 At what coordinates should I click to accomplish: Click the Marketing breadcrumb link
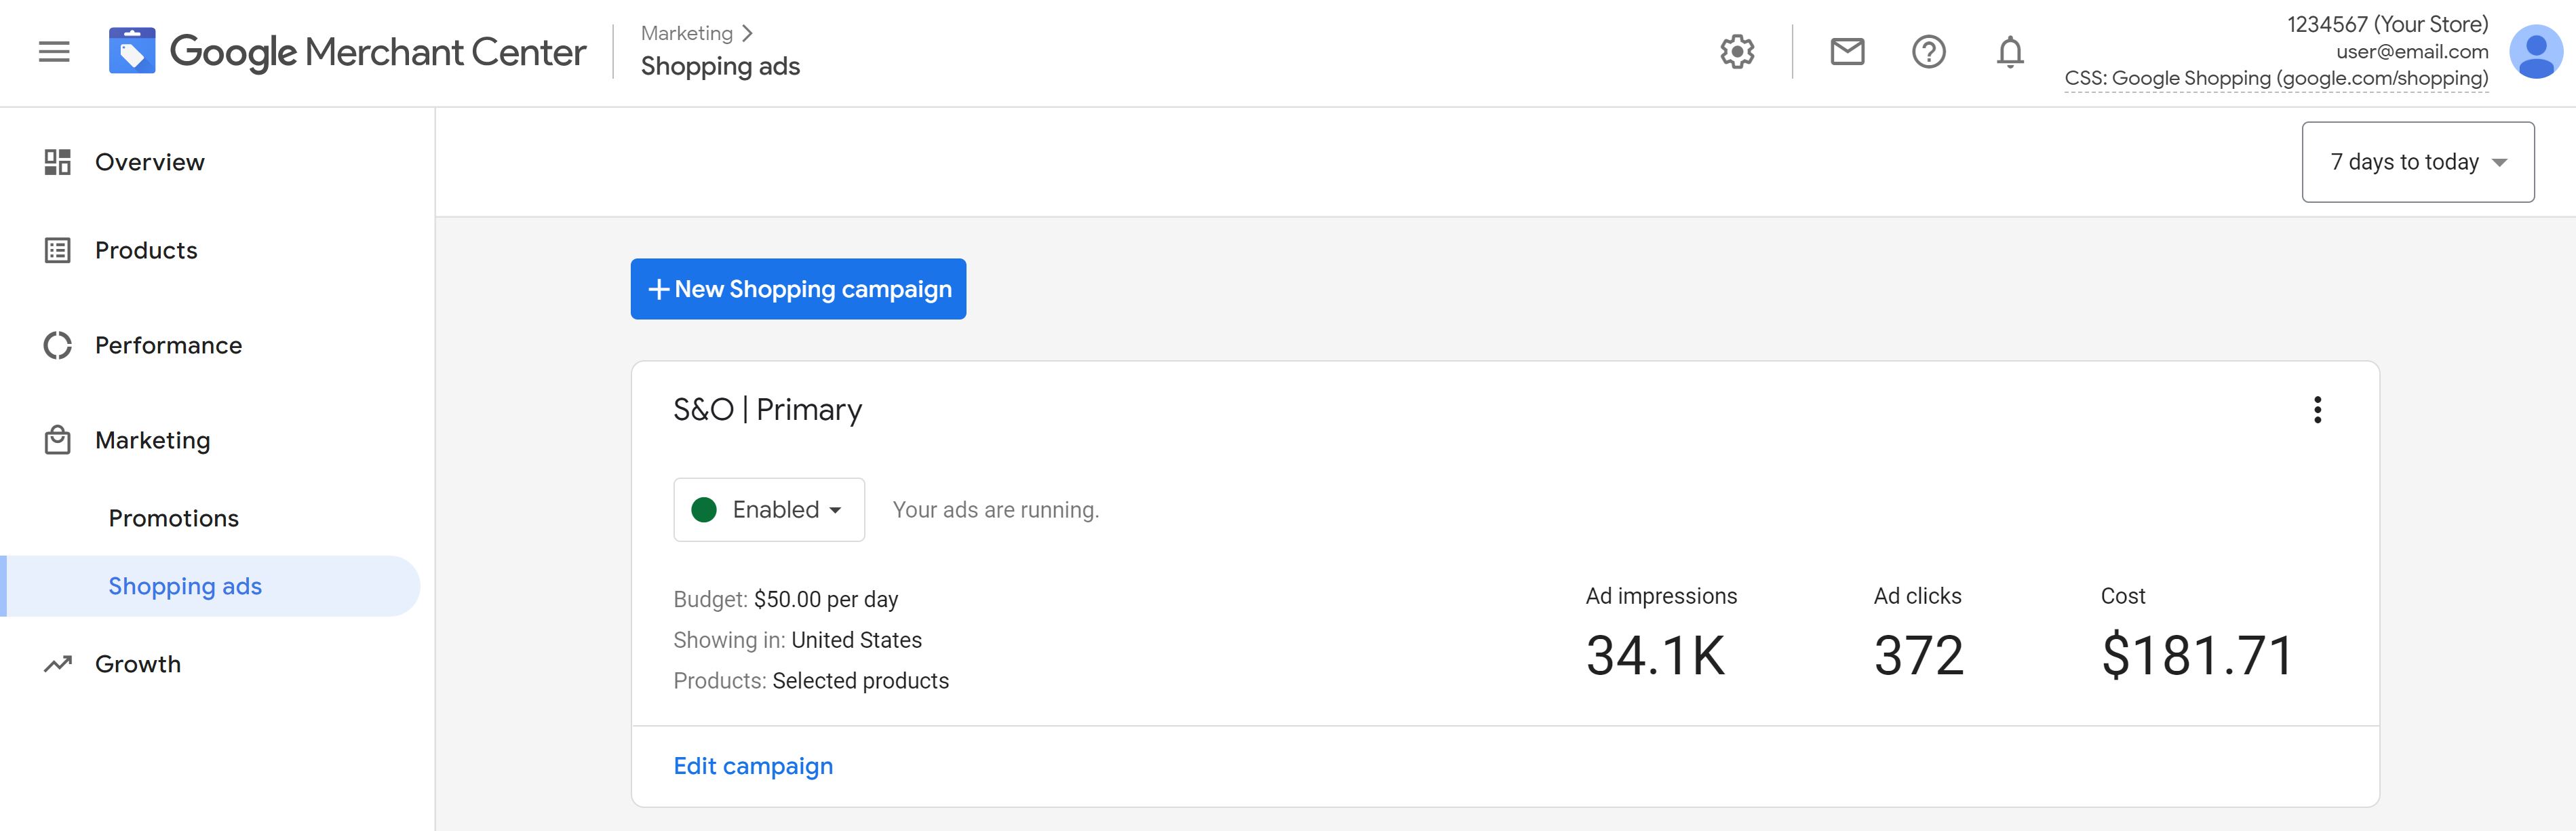687,33
